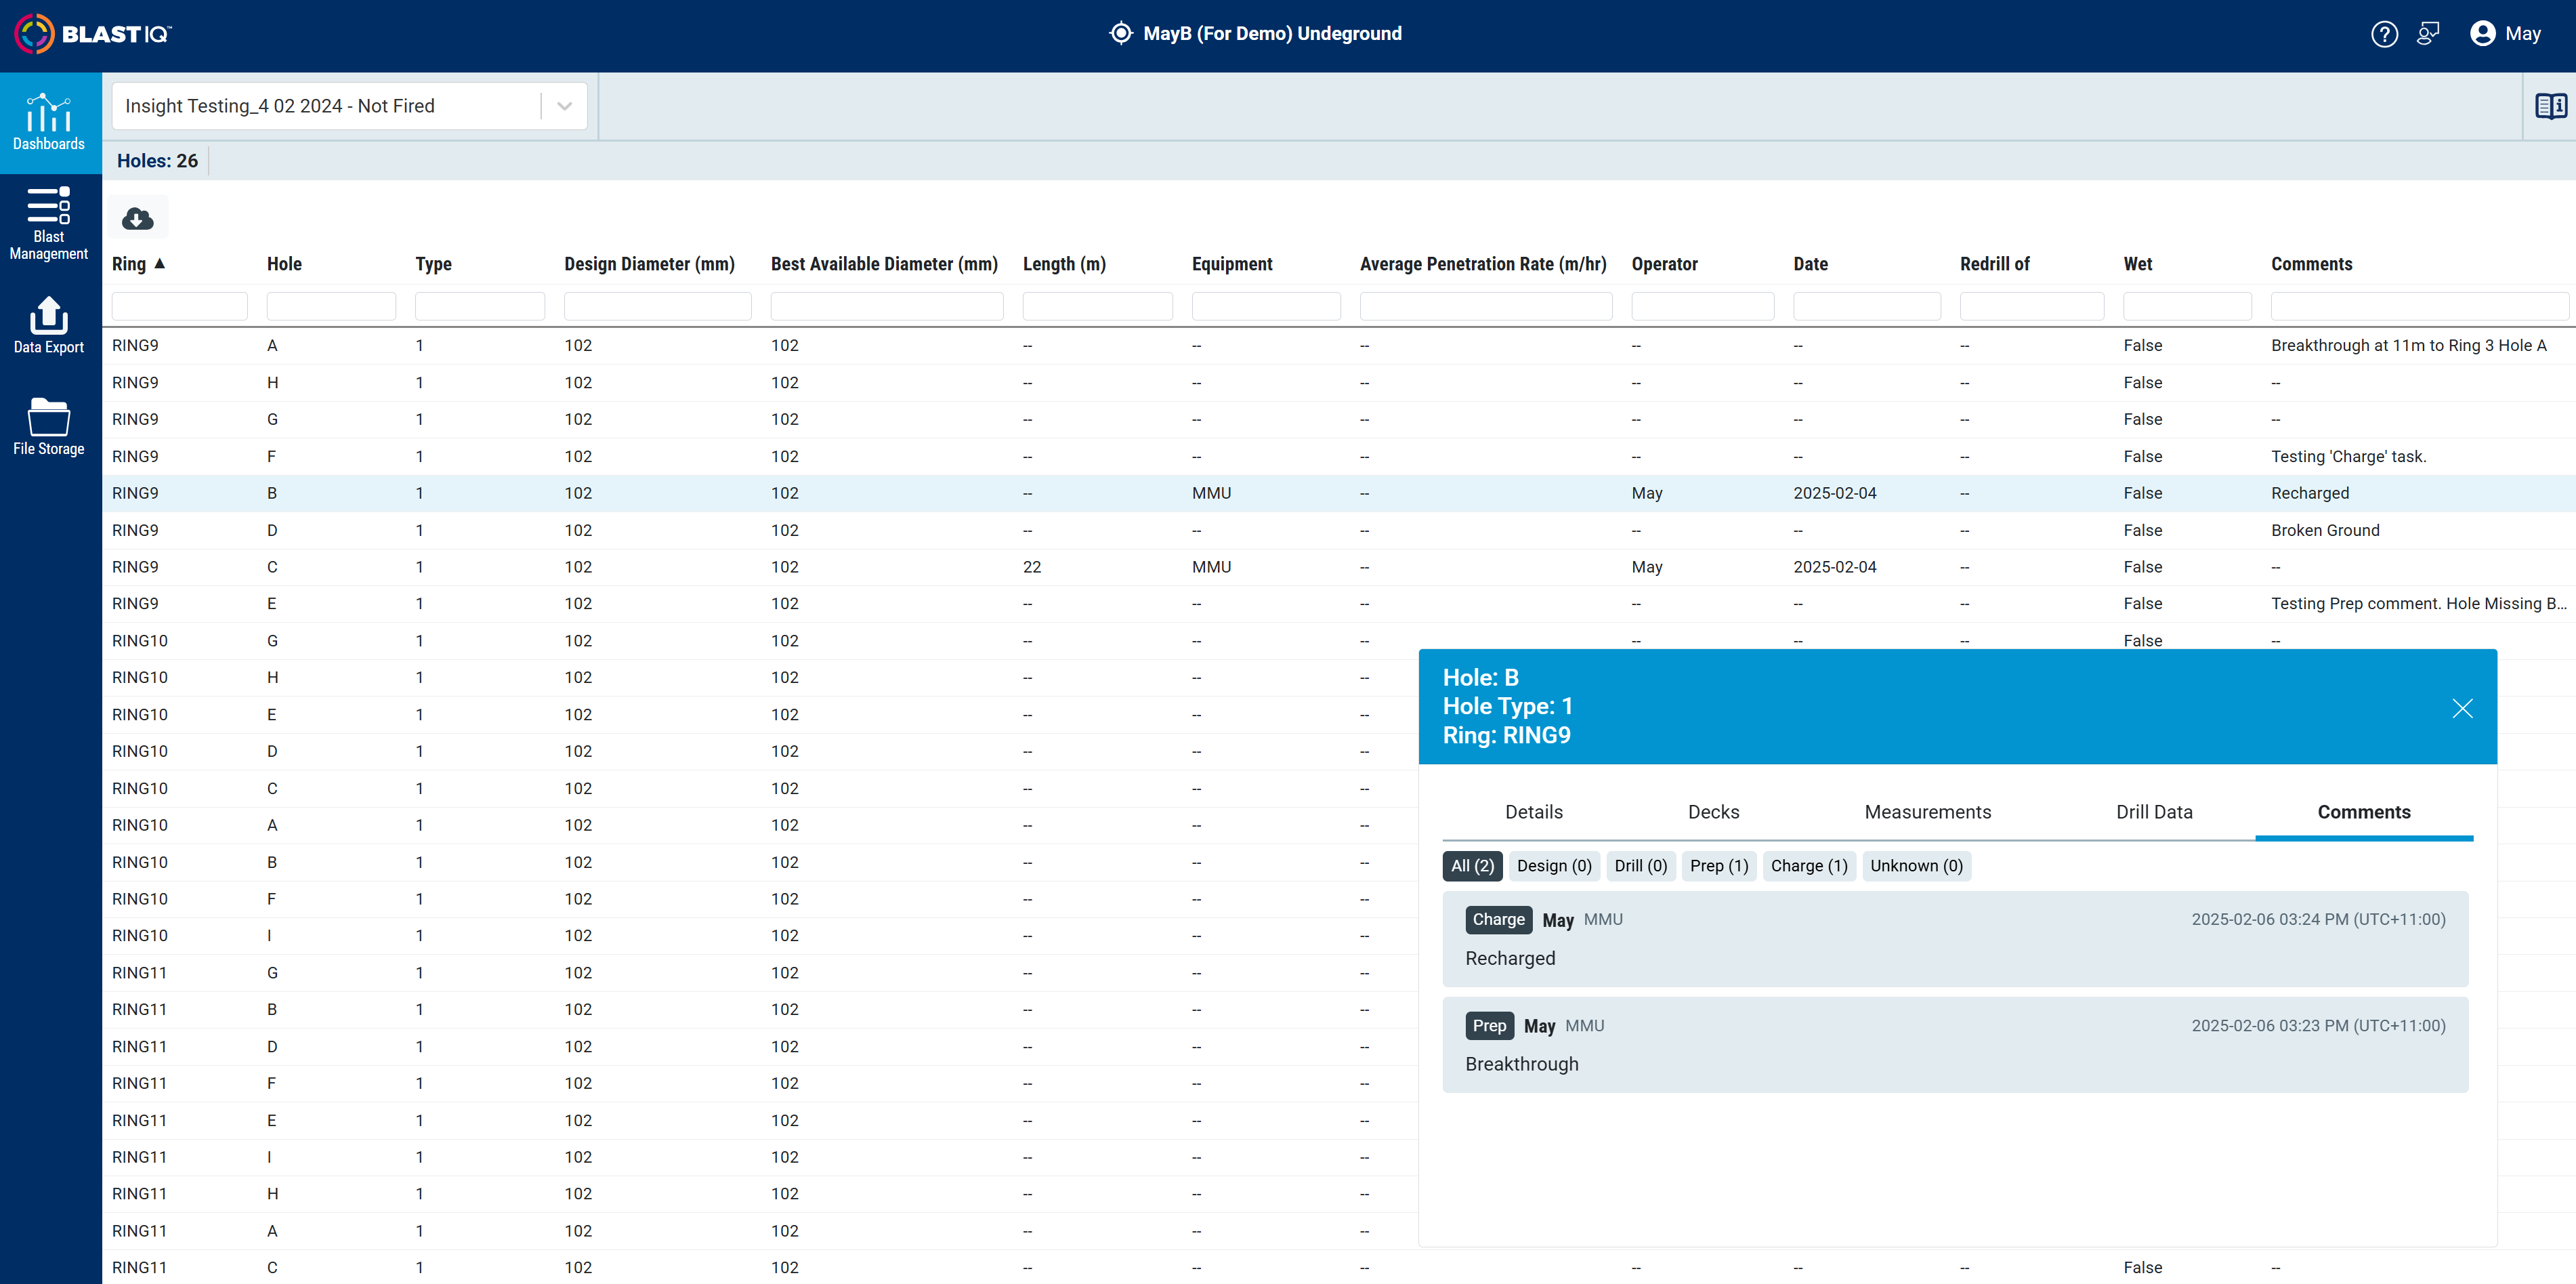Image resolution: width=2576 pixels, height=1284 pixels.
Task: Open the help question mark icon
Action: coord(2384,34)
